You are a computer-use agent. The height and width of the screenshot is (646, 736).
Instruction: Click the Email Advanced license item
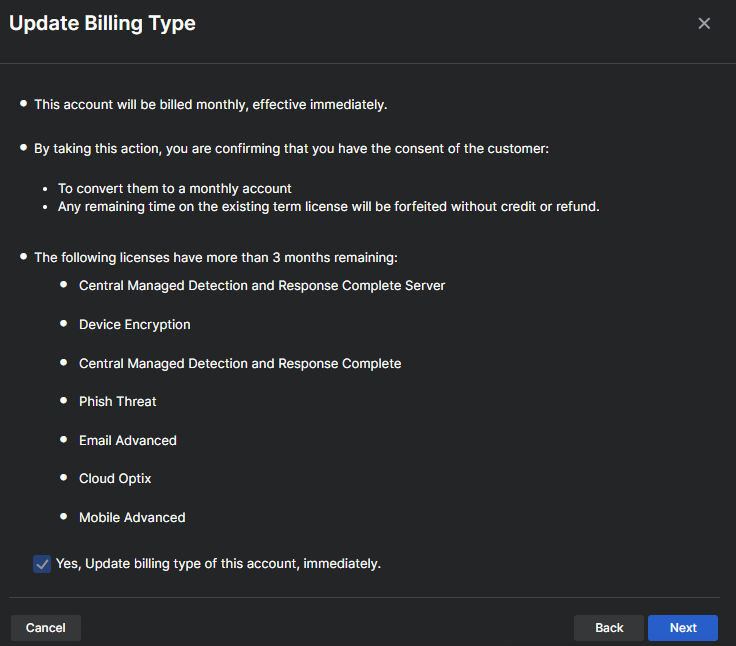pyautogui.click(x=128, y=441)
